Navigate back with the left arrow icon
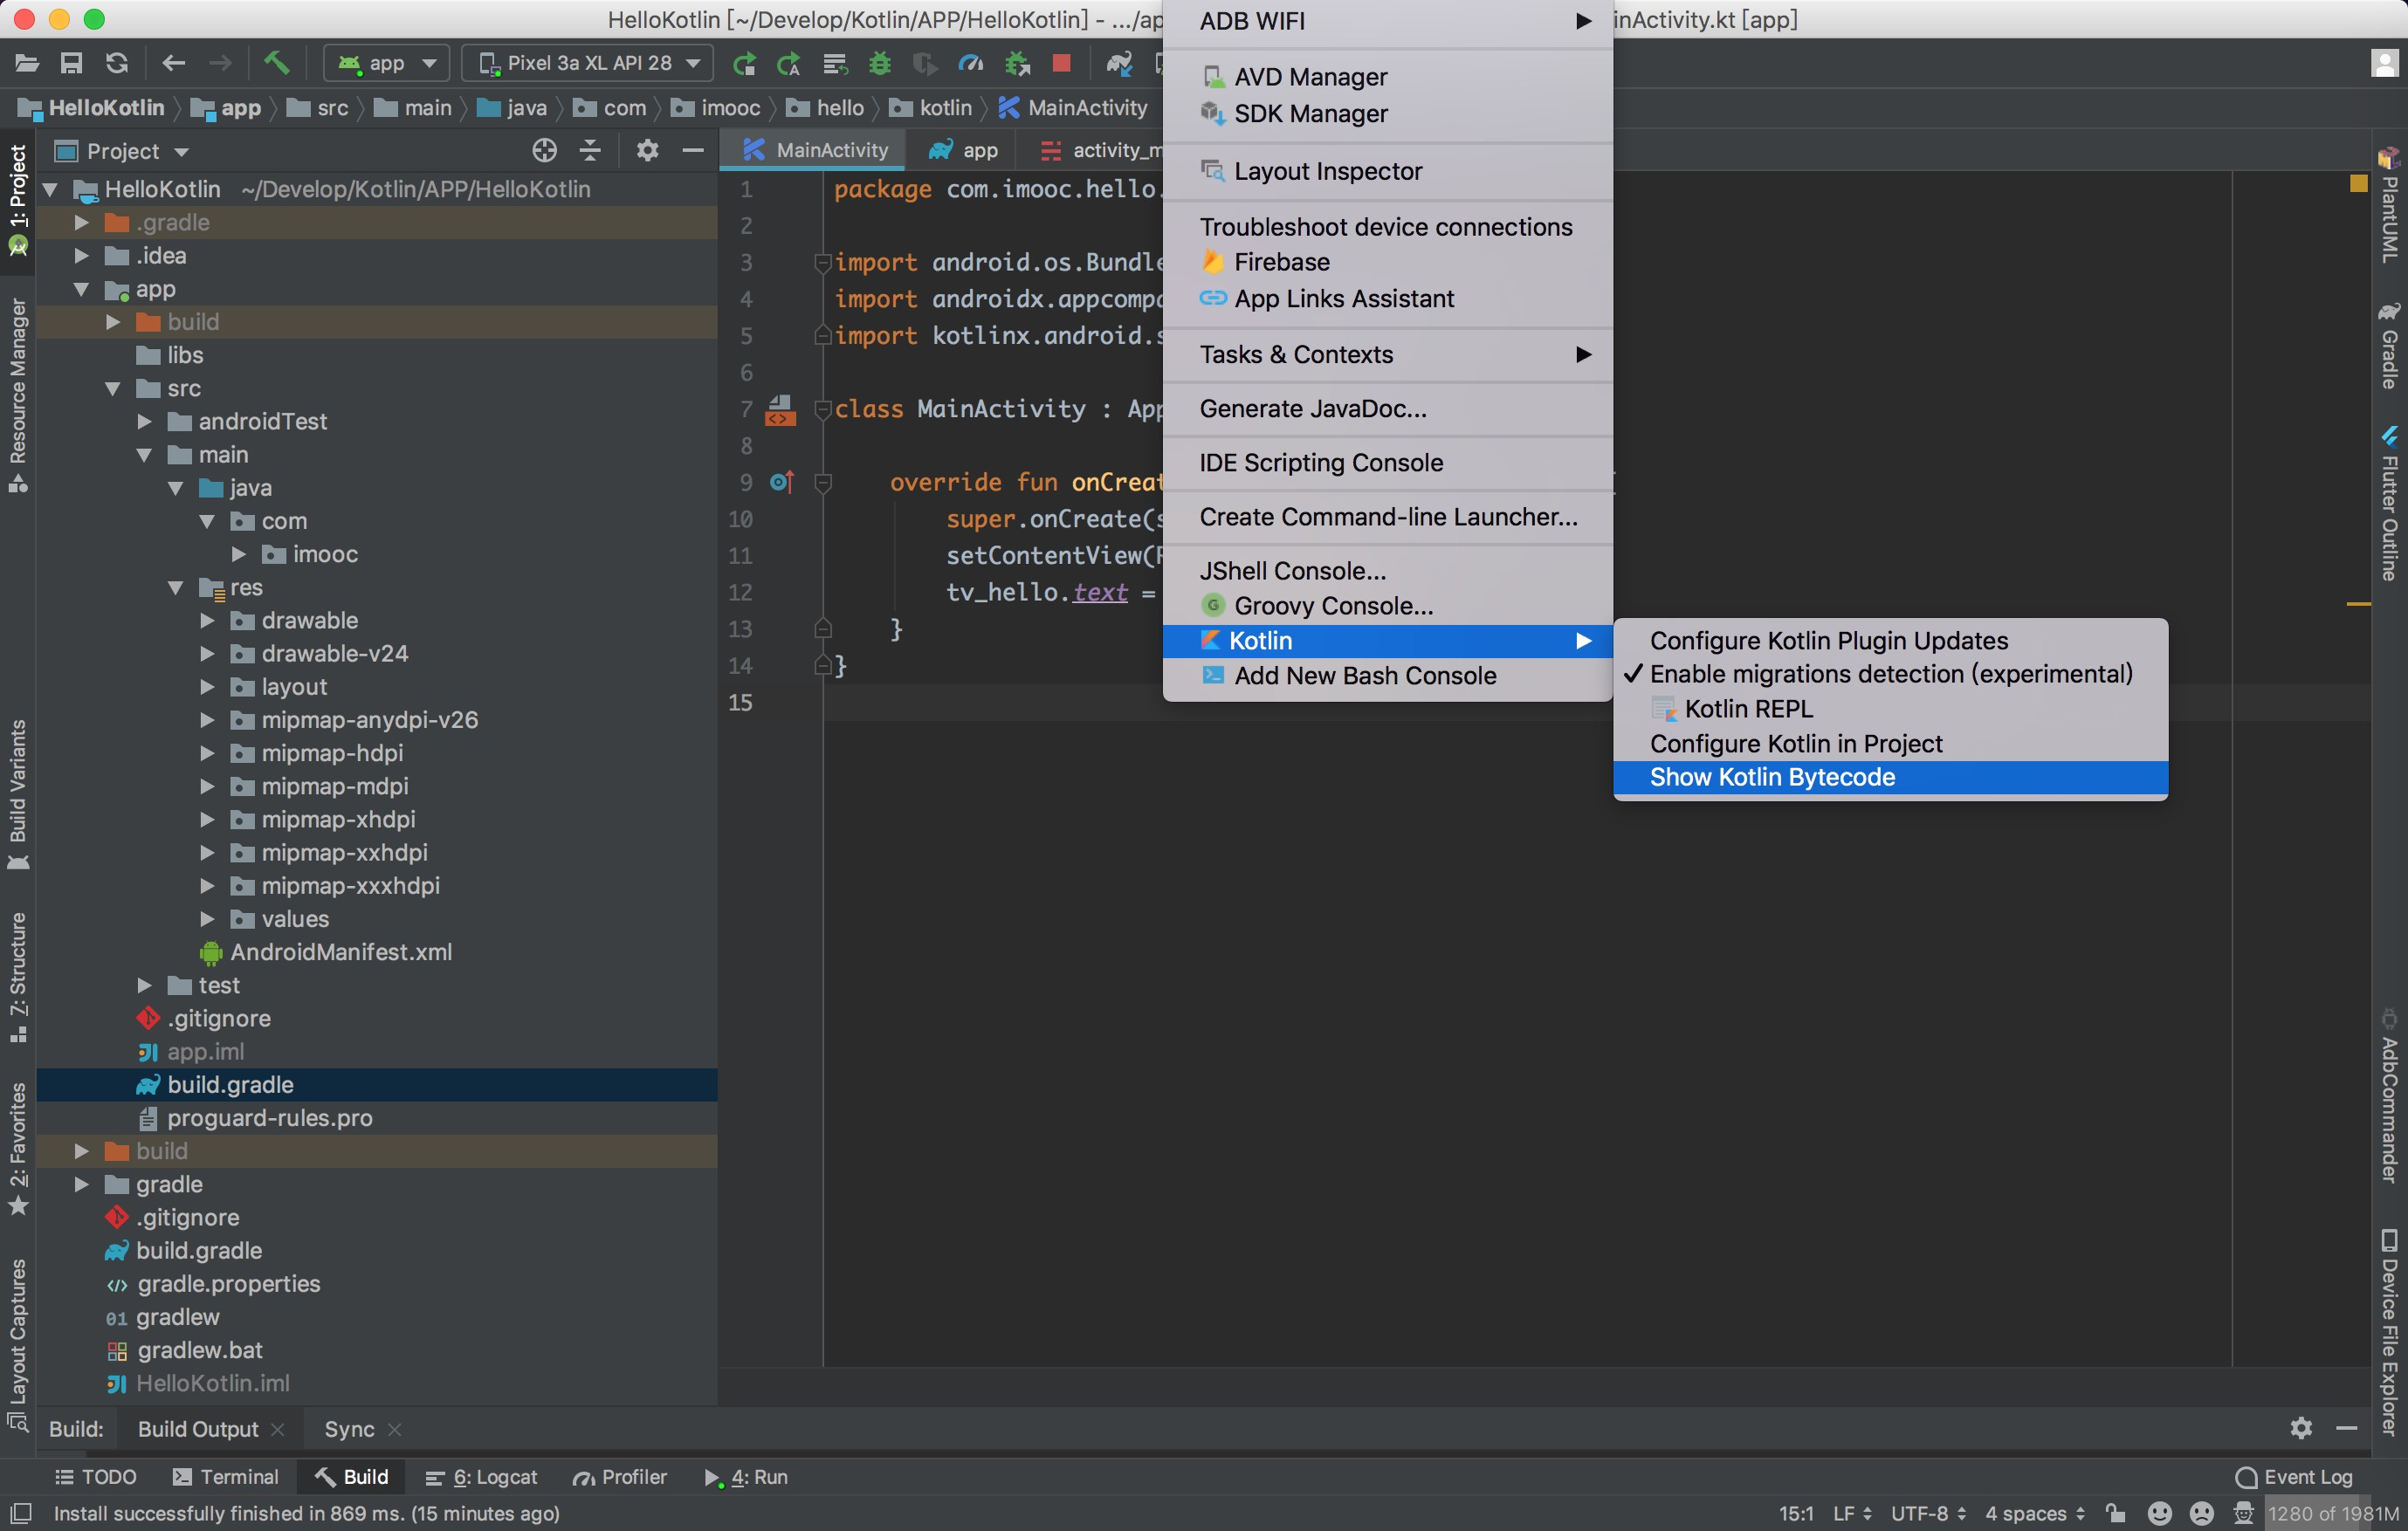2408x1531 pixels. pos(174,63)
